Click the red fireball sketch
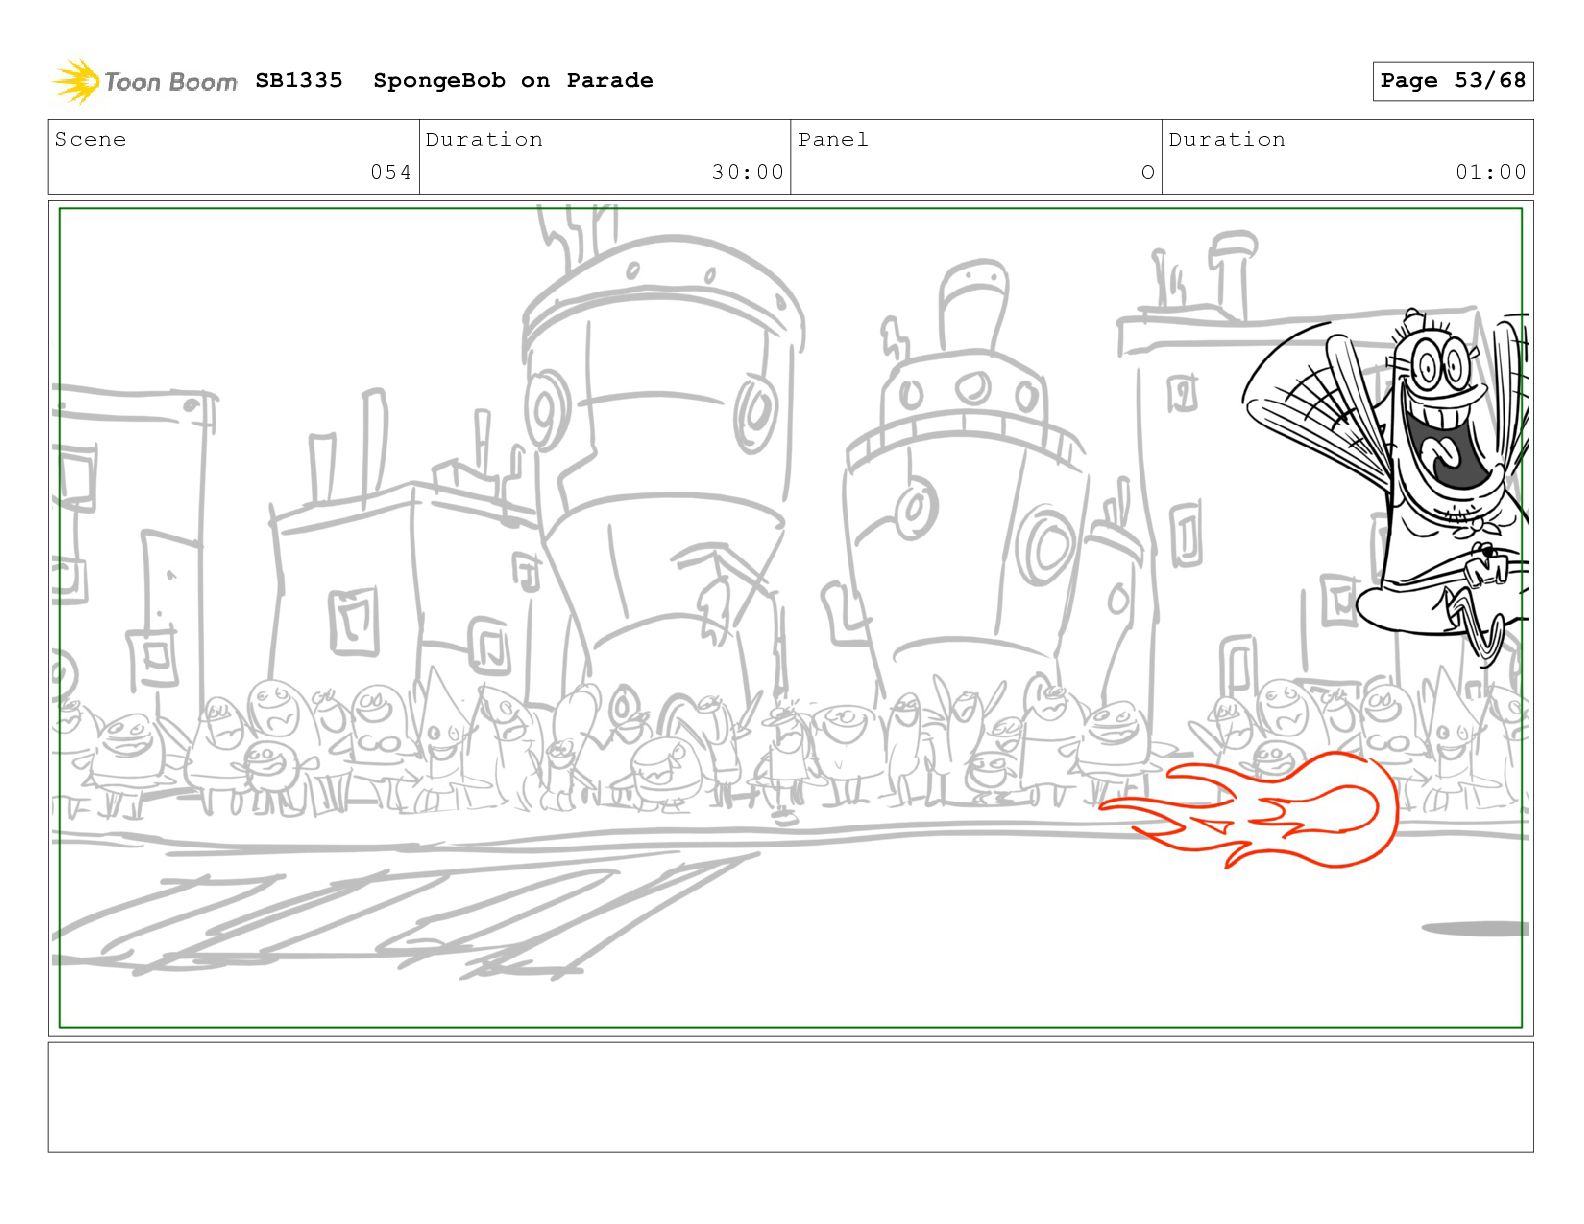 click(1248, 812)
